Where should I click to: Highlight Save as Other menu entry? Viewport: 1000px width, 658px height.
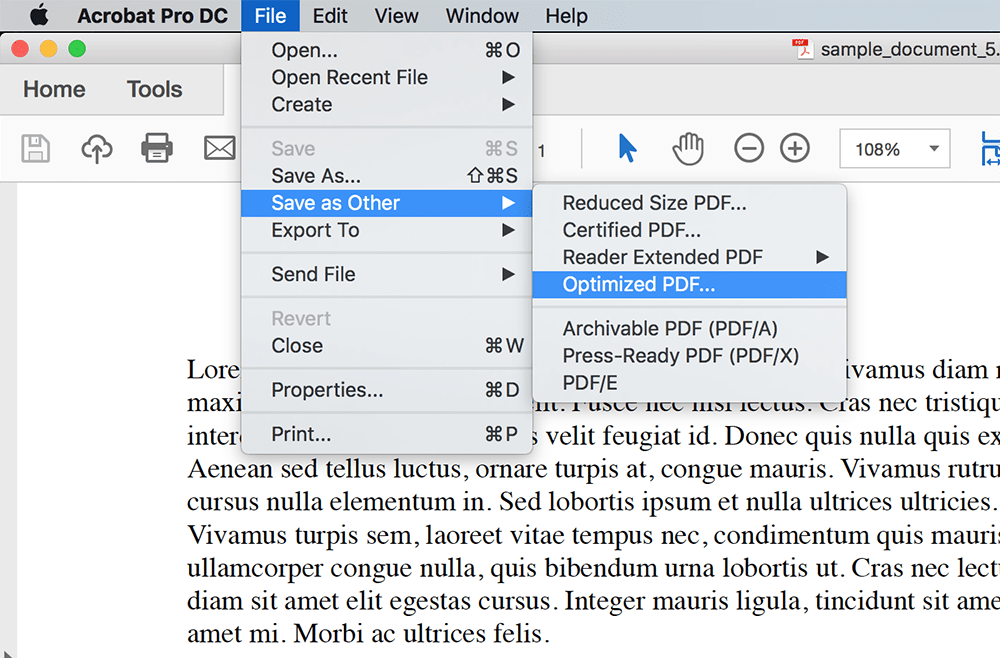[x=386, y=203]
